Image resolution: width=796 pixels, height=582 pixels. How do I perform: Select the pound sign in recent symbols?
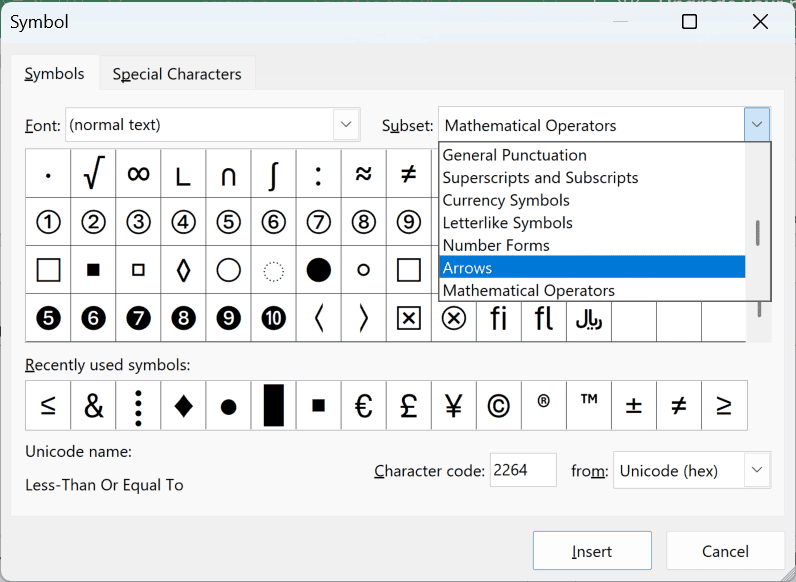[x=409, y=405]
